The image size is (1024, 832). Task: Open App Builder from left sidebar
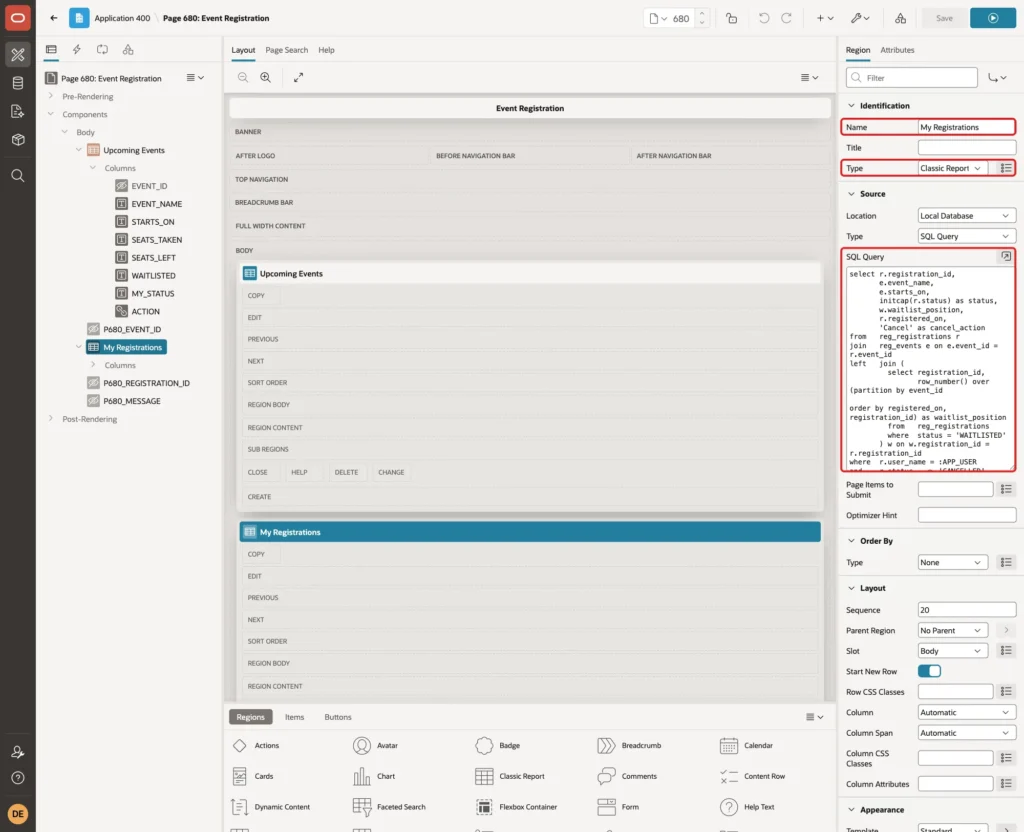point(18,54)
